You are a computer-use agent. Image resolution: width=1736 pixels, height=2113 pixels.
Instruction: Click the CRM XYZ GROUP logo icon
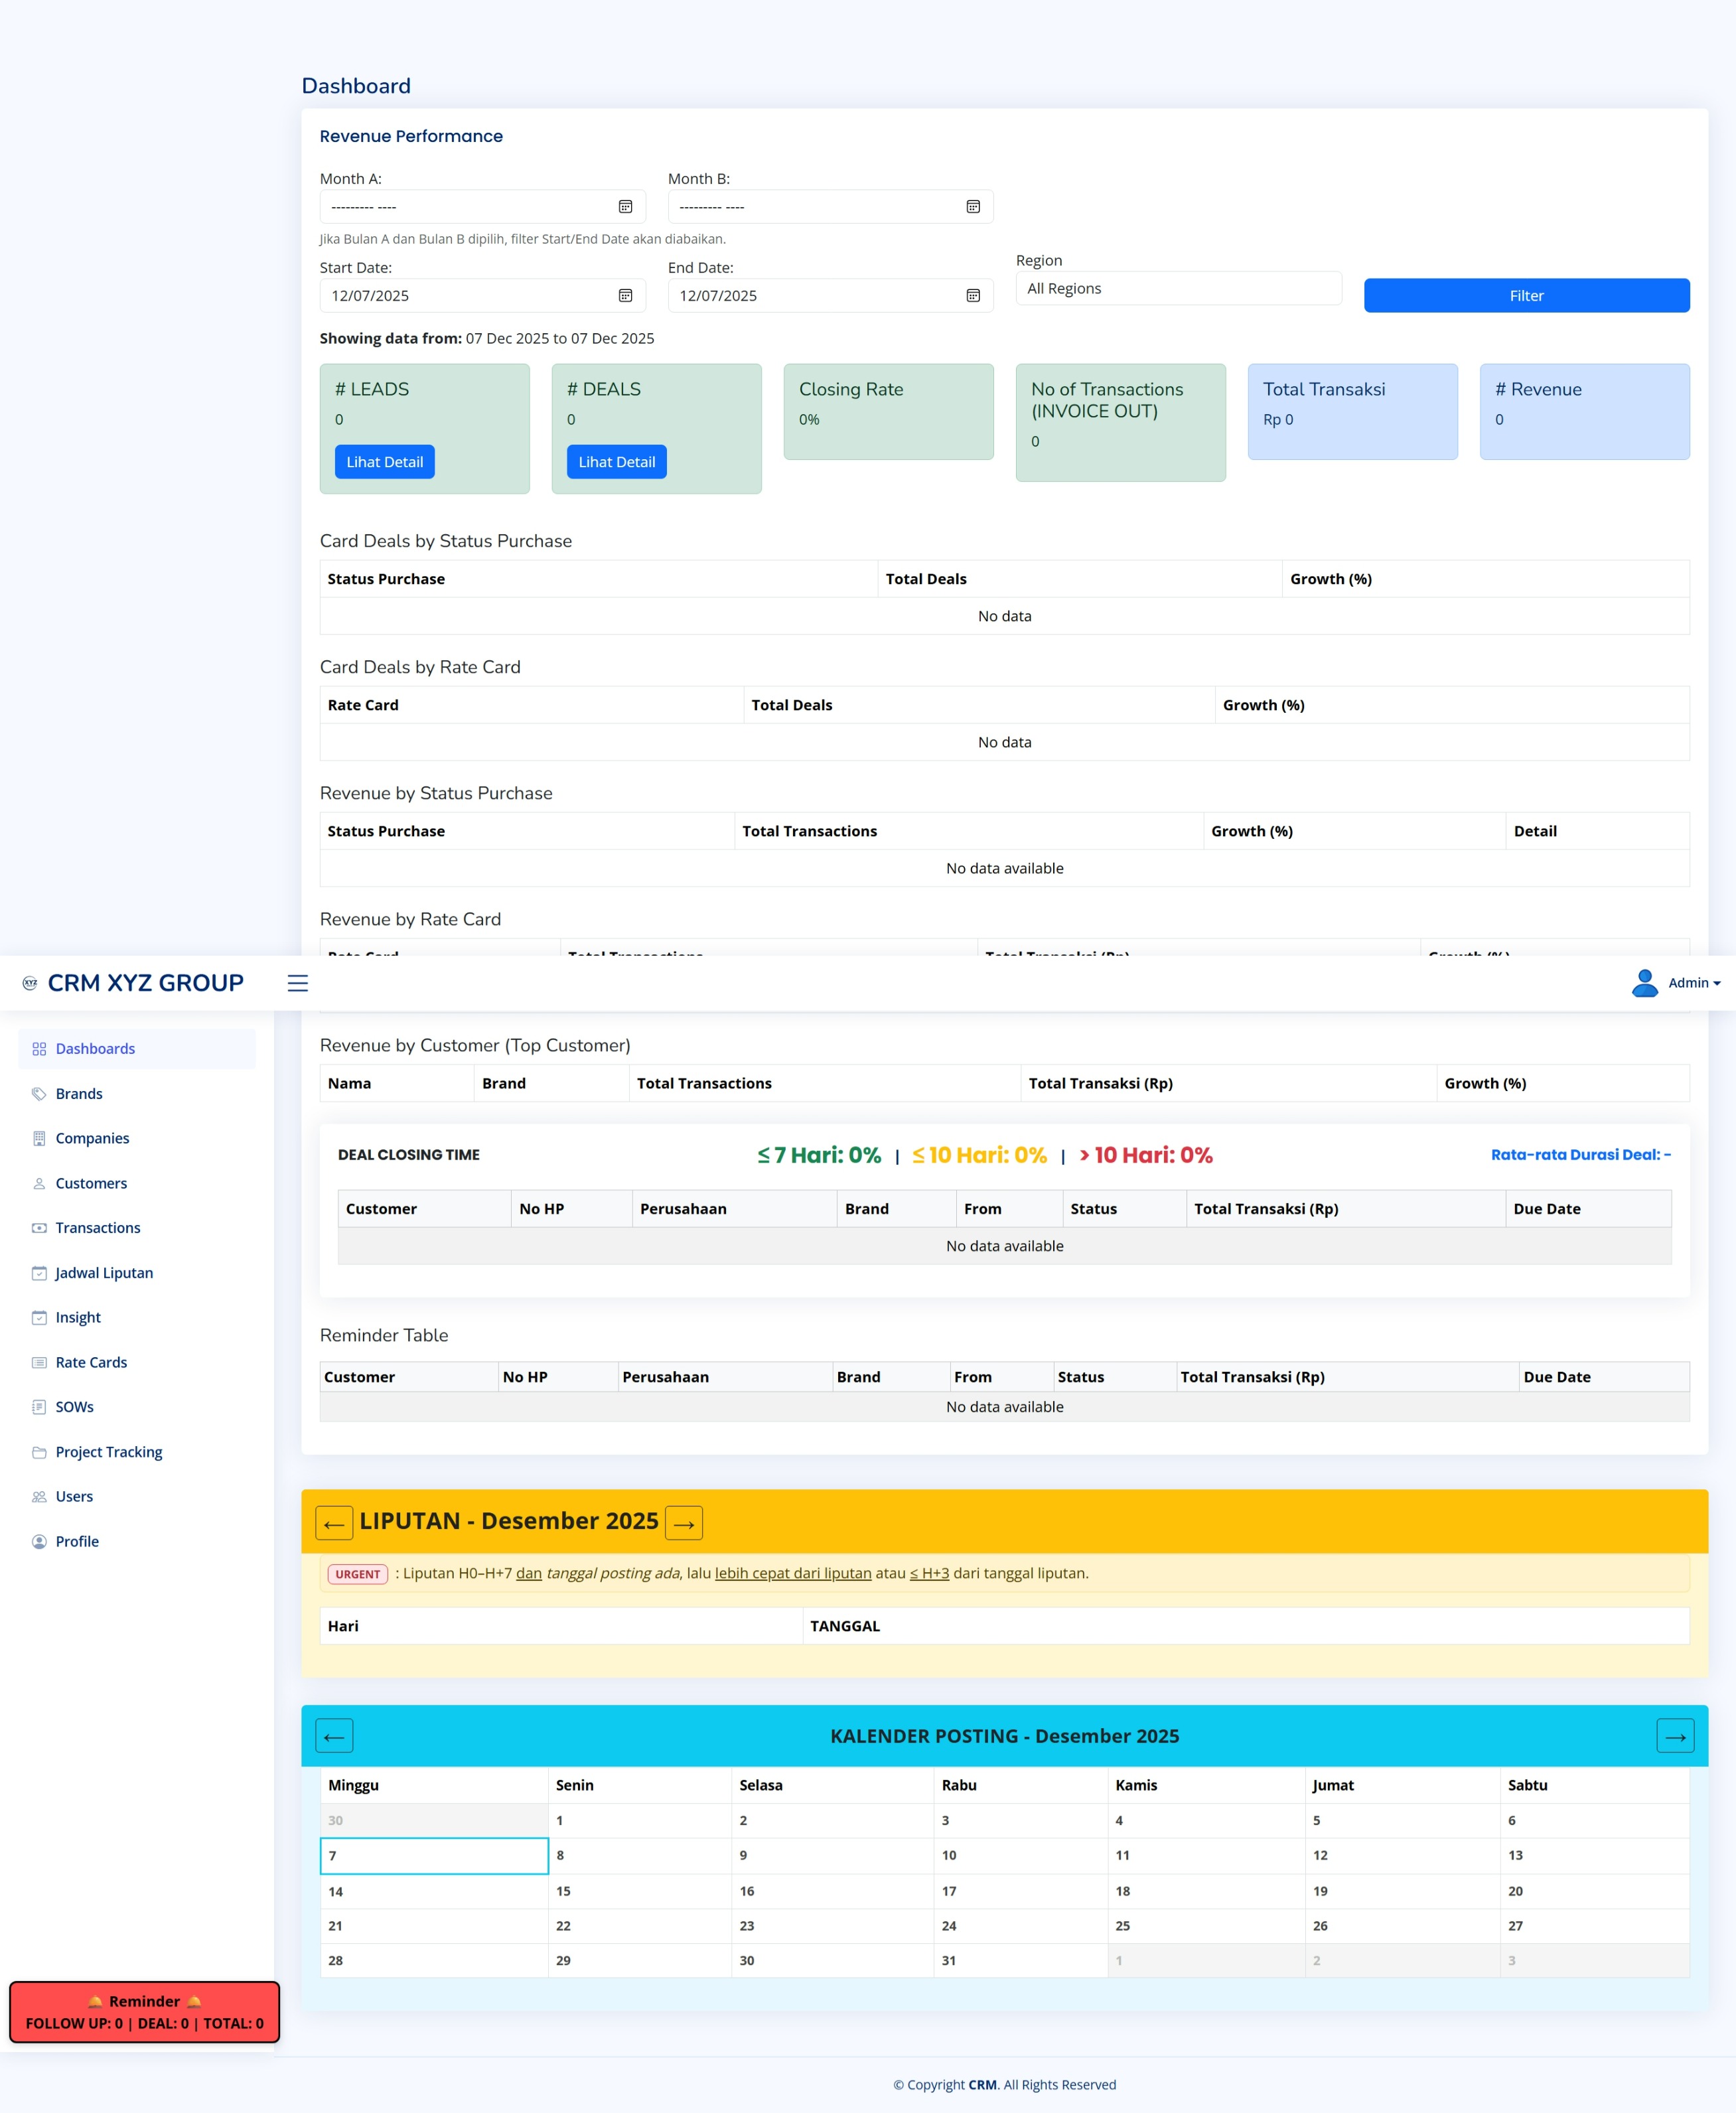pos(30,983)
